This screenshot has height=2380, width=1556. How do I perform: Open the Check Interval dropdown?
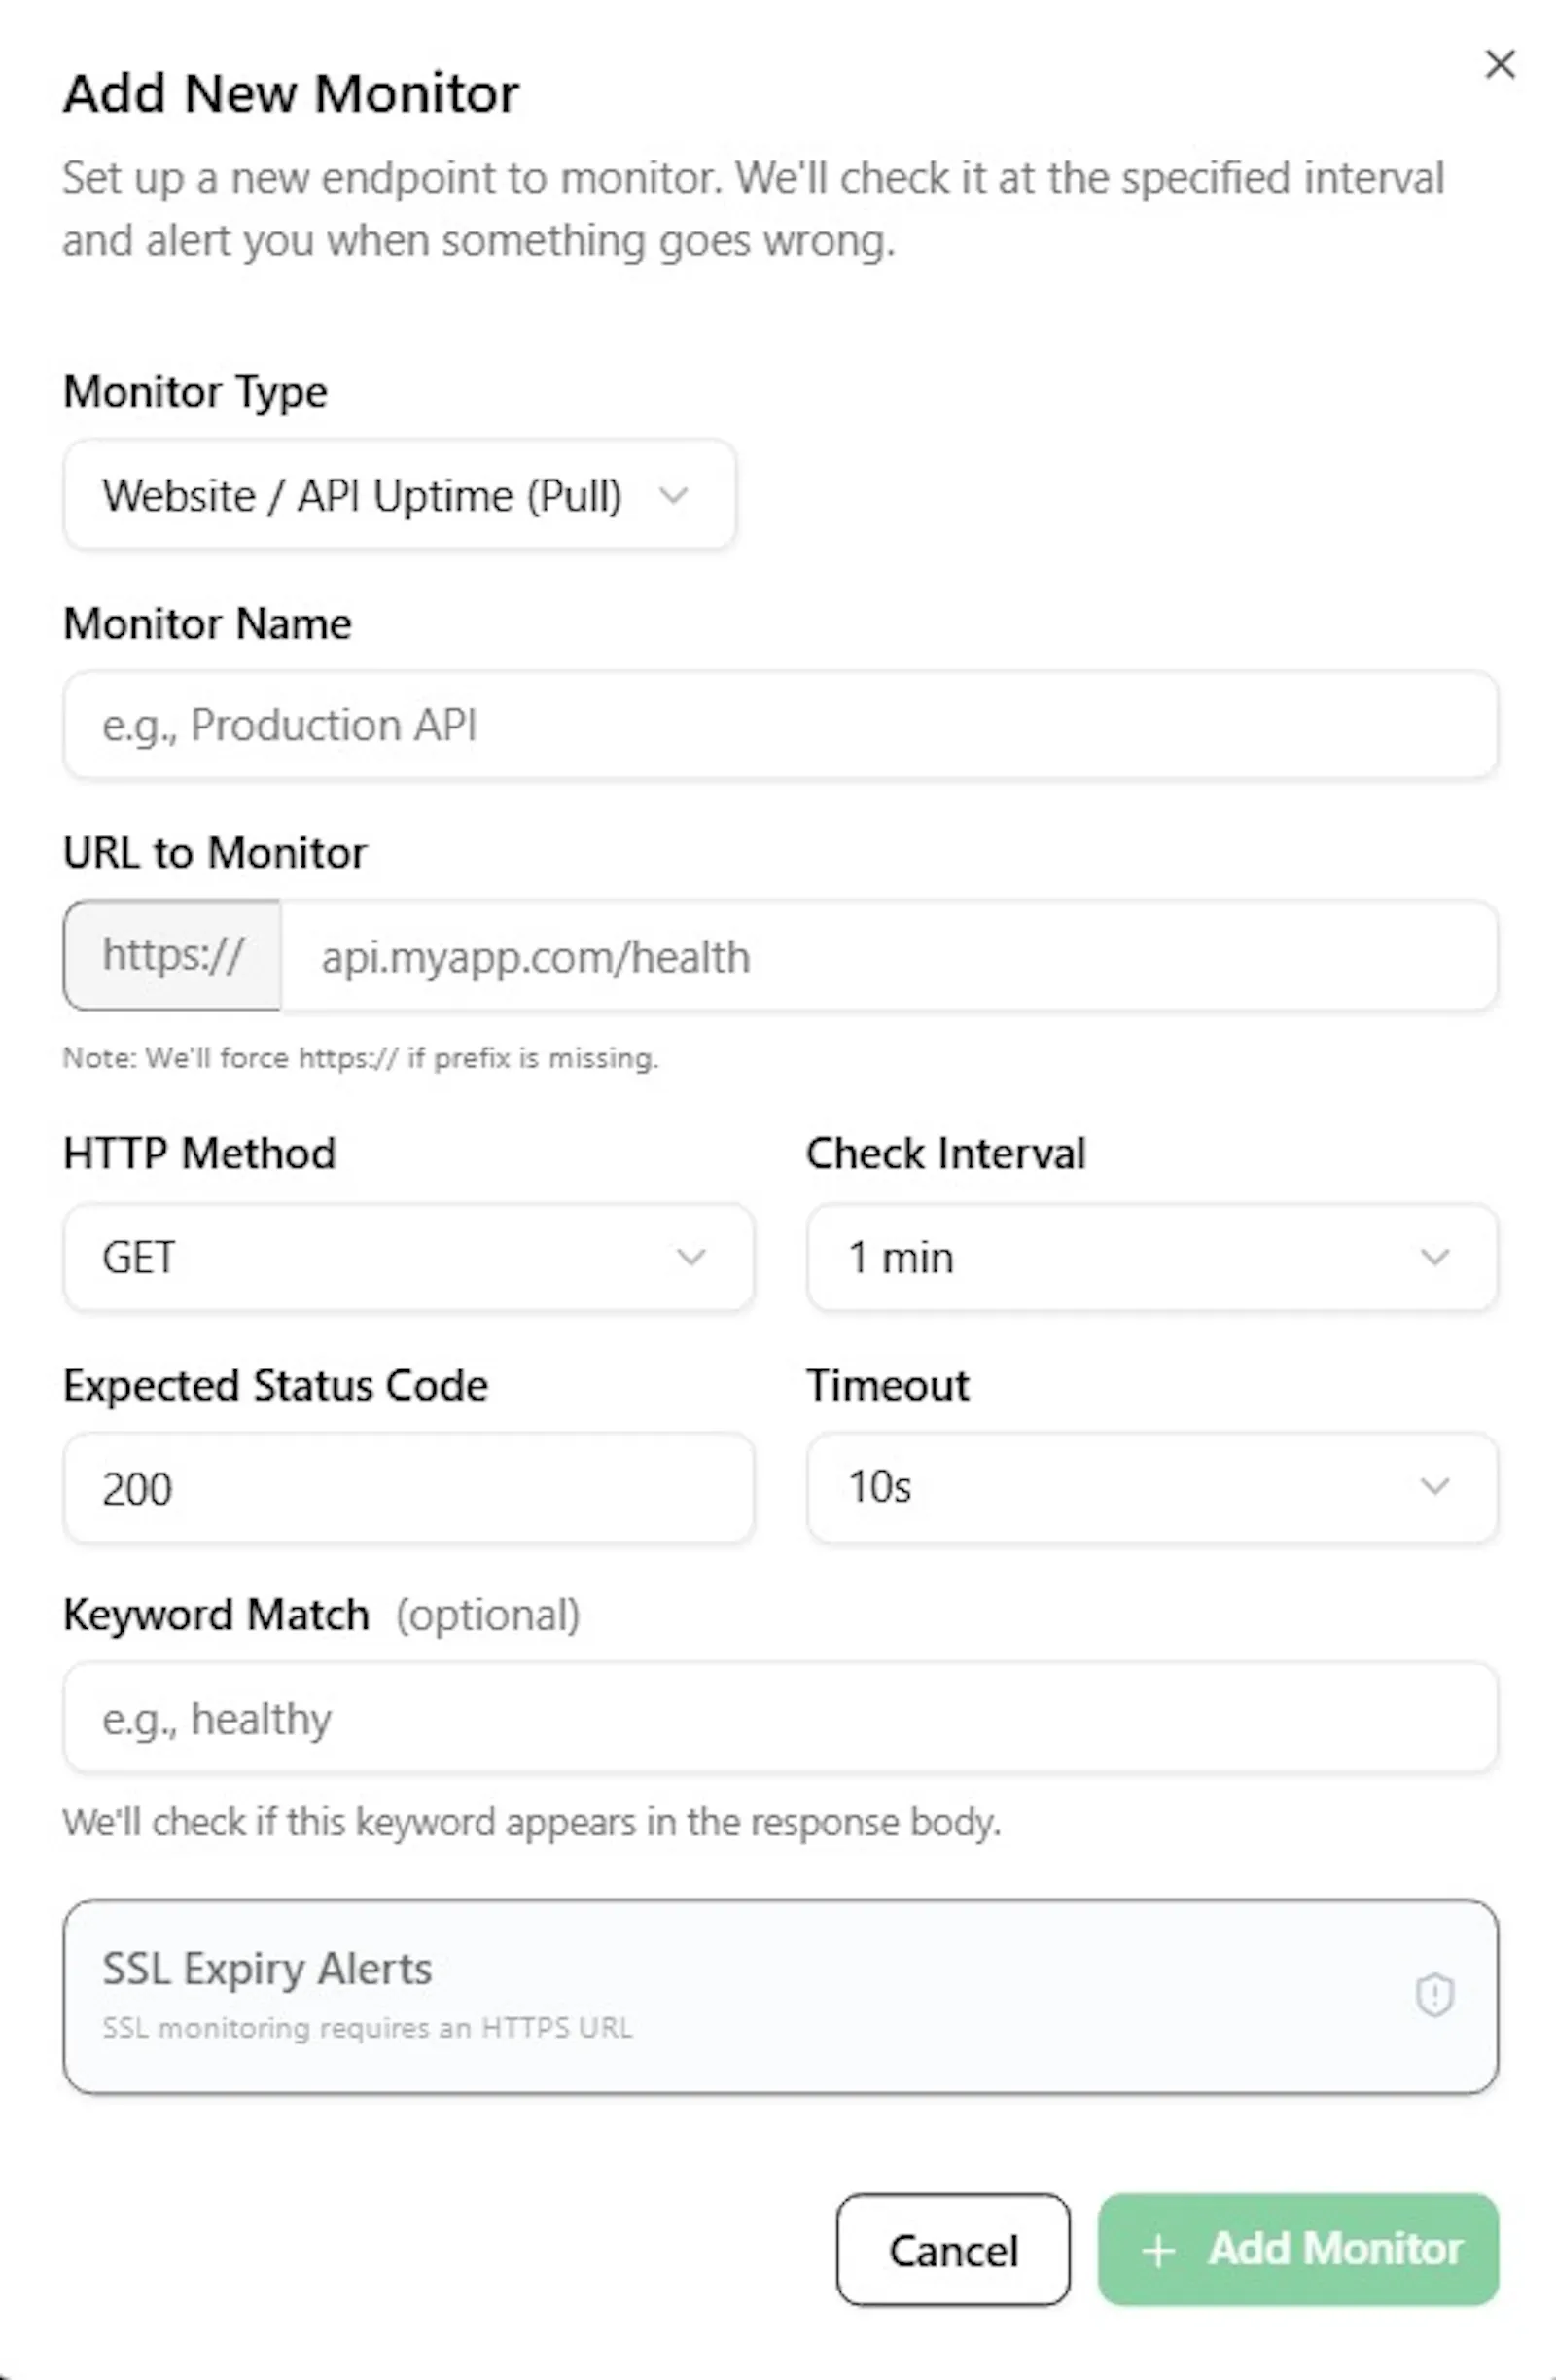tap(1152, 1257)
